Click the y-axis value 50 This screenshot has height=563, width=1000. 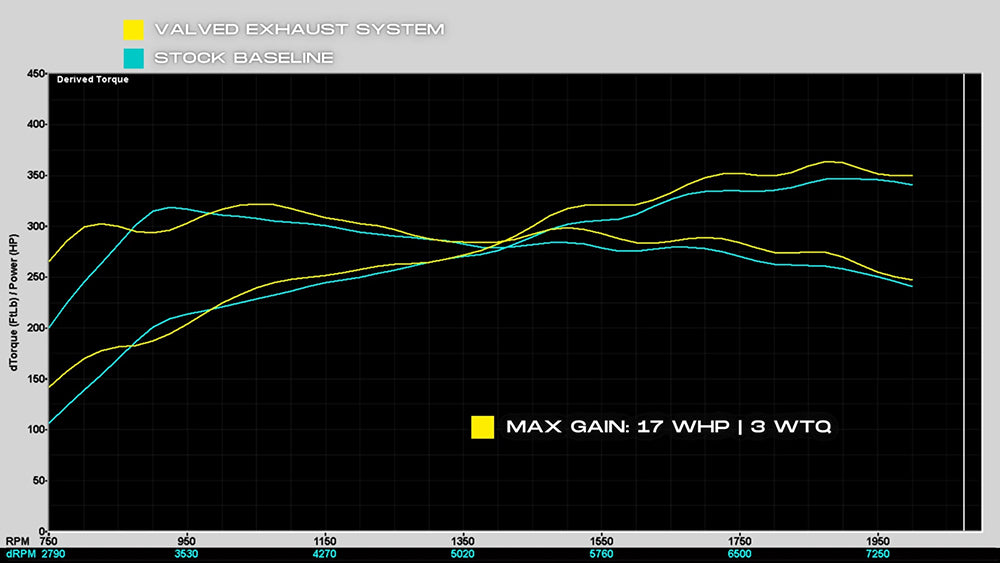click(x=38, y=481)
